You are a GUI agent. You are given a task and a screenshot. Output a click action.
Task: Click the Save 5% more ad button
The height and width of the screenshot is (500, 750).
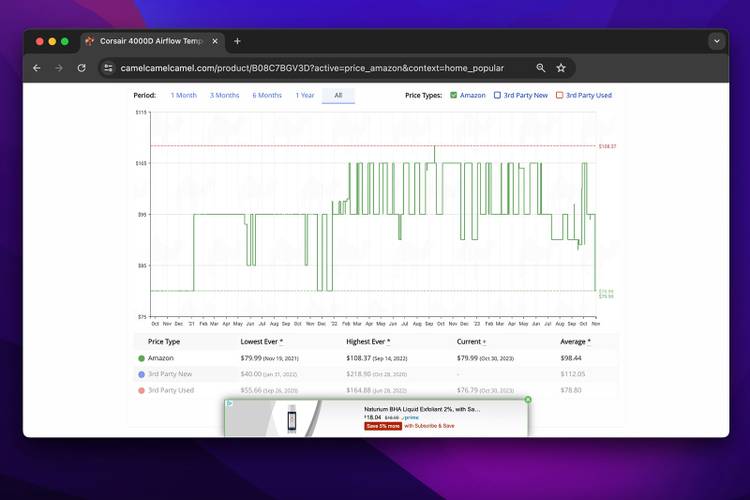383,426
